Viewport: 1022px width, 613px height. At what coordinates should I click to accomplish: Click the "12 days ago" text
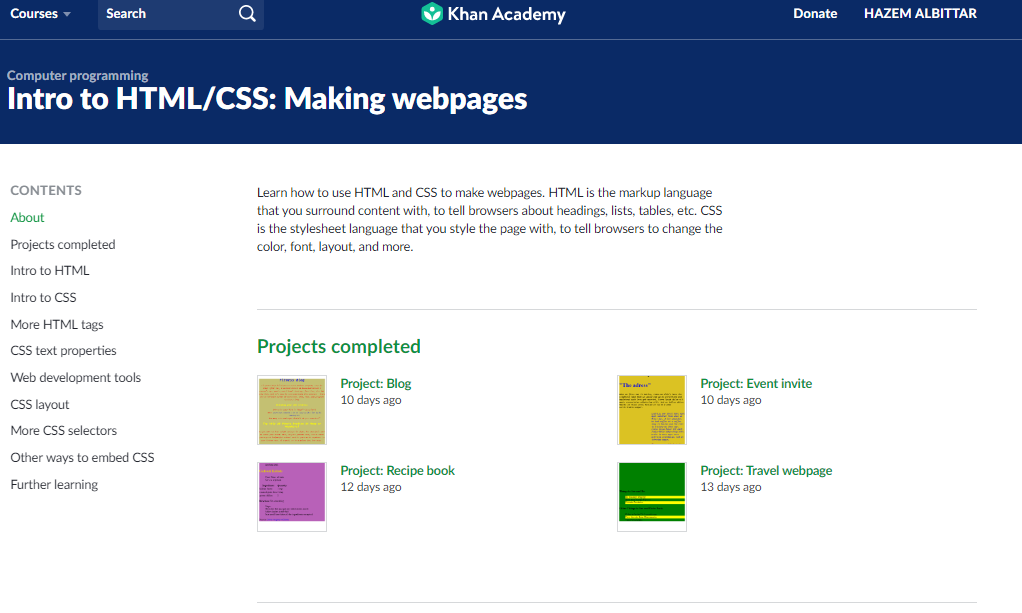pyautogui.click(x=371, y=487)
